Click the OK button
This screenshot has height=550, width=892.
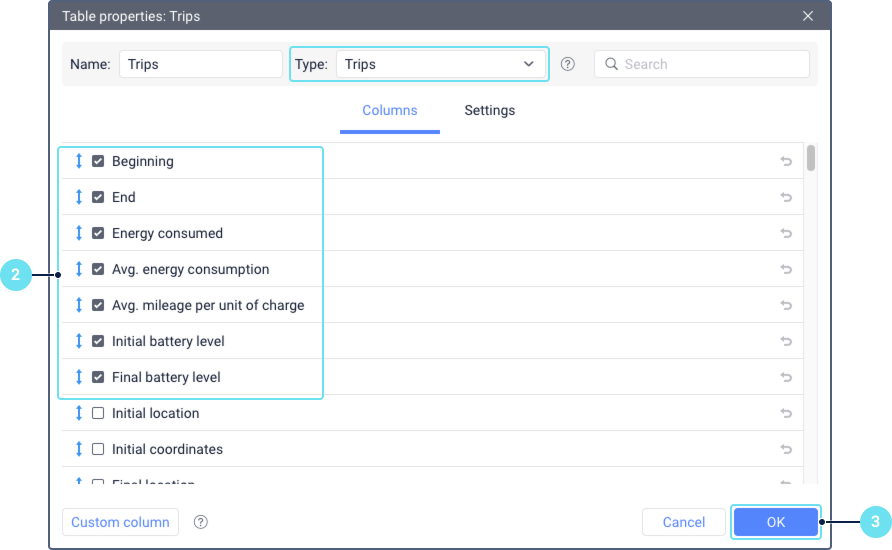coord(775,522)
